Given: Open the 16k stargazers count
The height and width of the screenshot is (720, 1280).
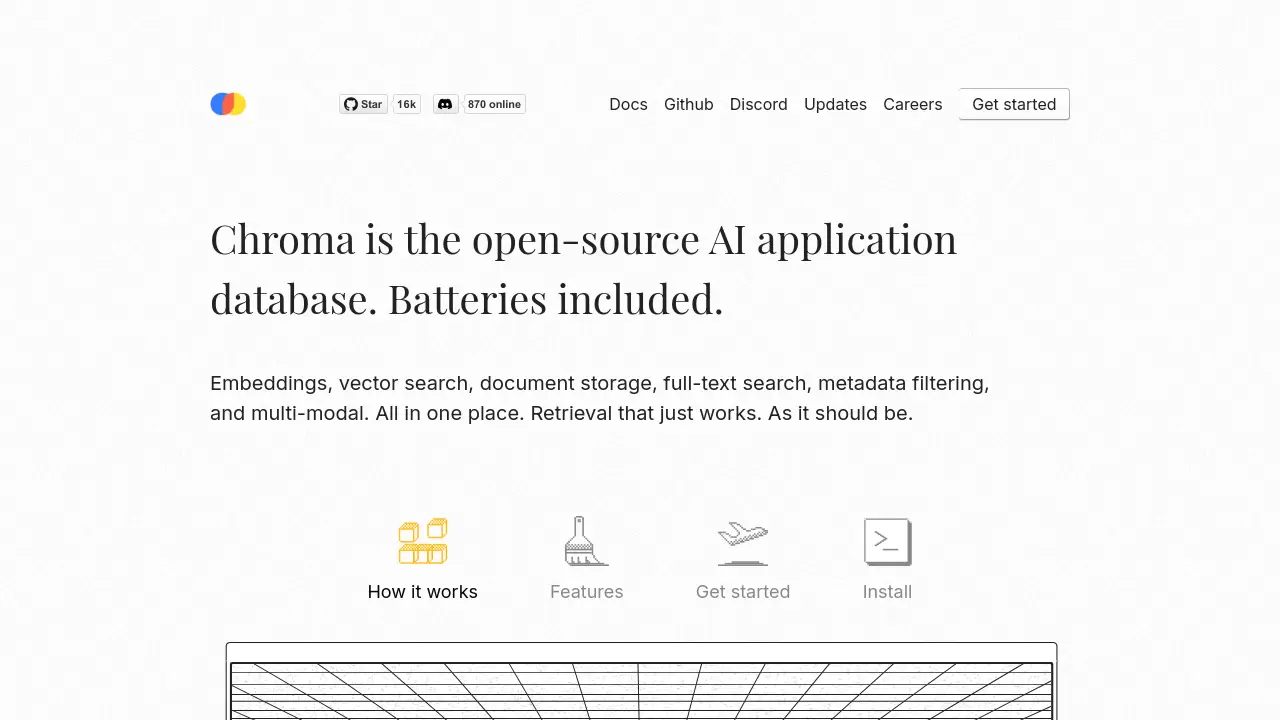Looking at the screenshot, I should [x=407, y=104].
